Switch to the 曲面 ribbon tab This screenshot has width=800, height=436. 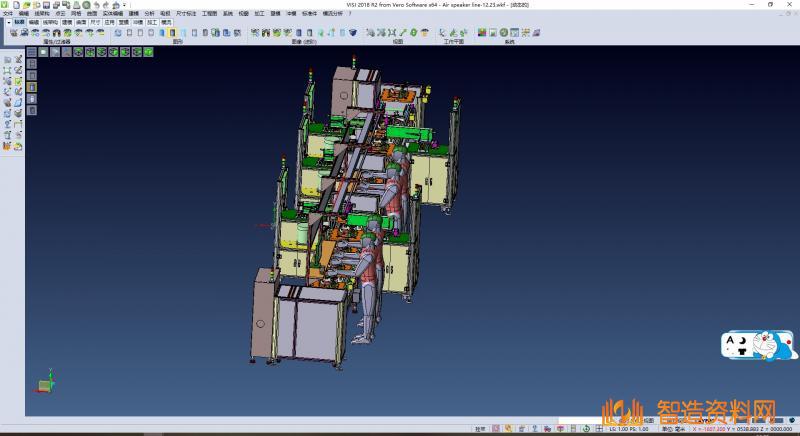click(80, 20)
